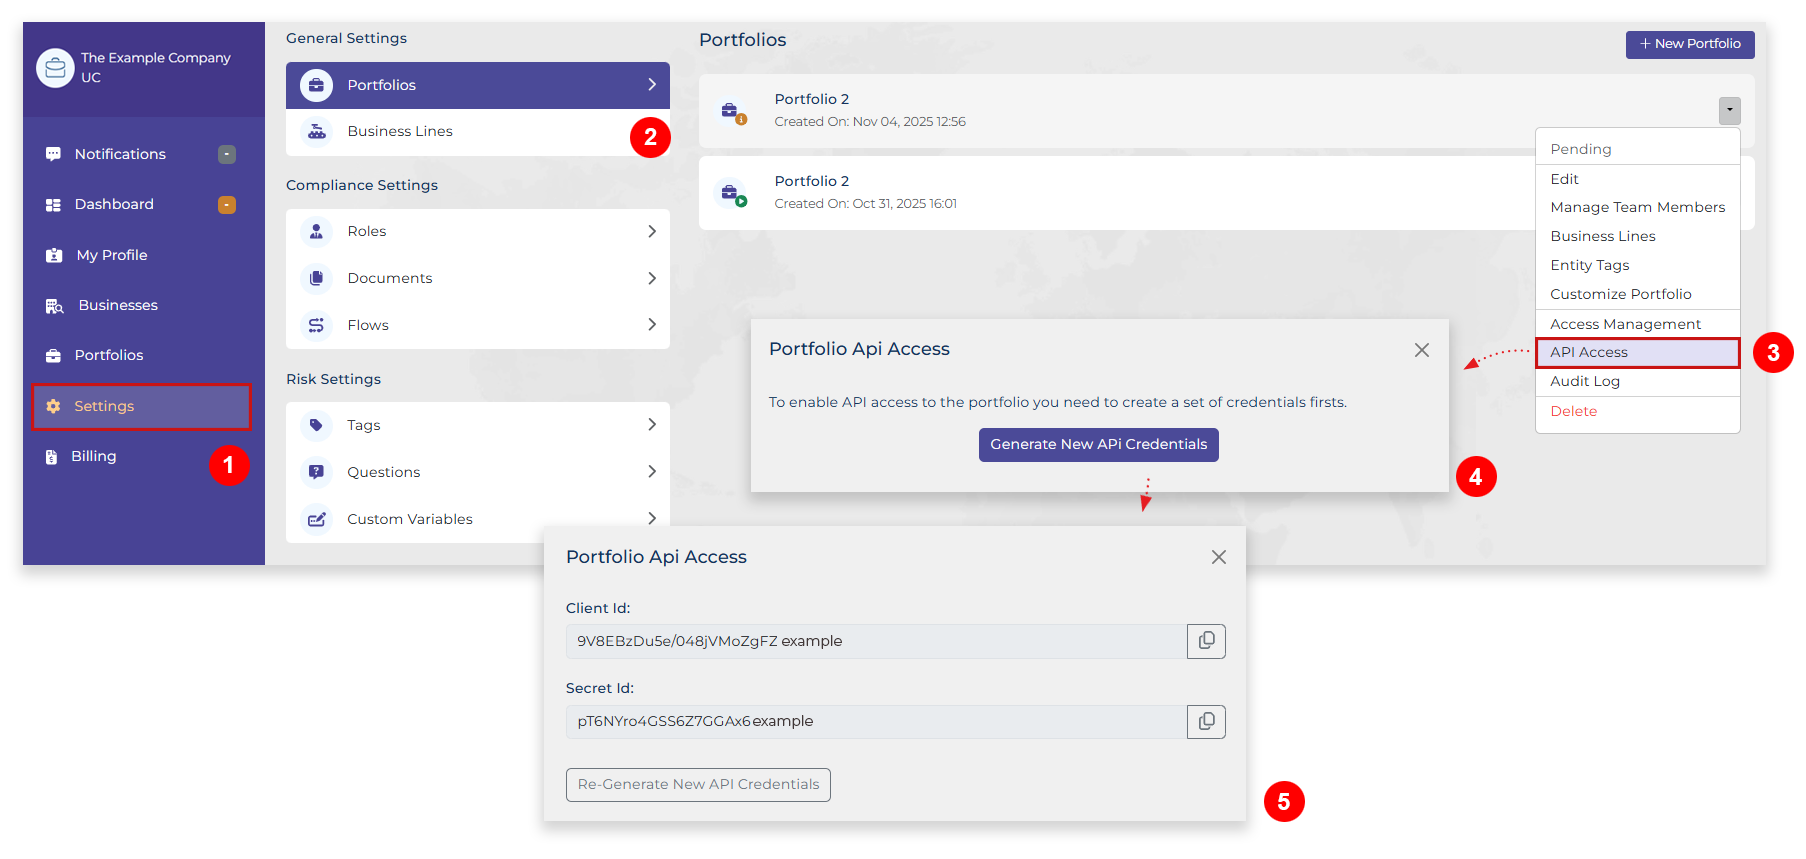Click the Settings gear icon
The height and width of the screenshot is (859, 1806).
[x=53, y=406]
